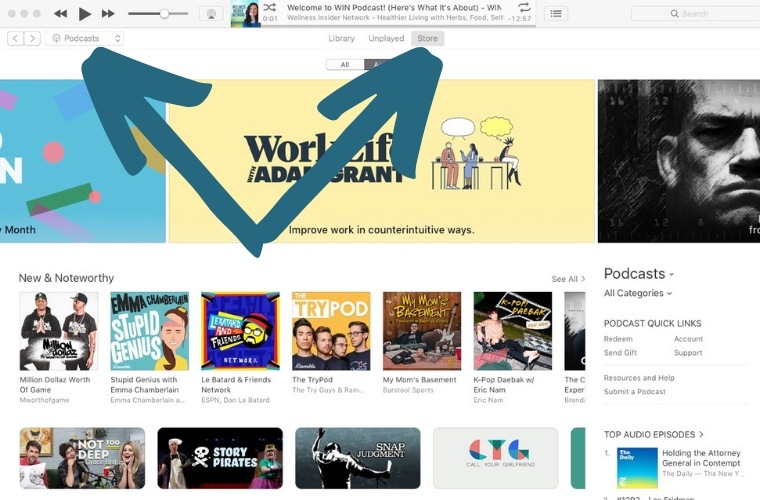
Task: Click Stupid Genius with Emma Chamberlain title
Action: [144, 385]
